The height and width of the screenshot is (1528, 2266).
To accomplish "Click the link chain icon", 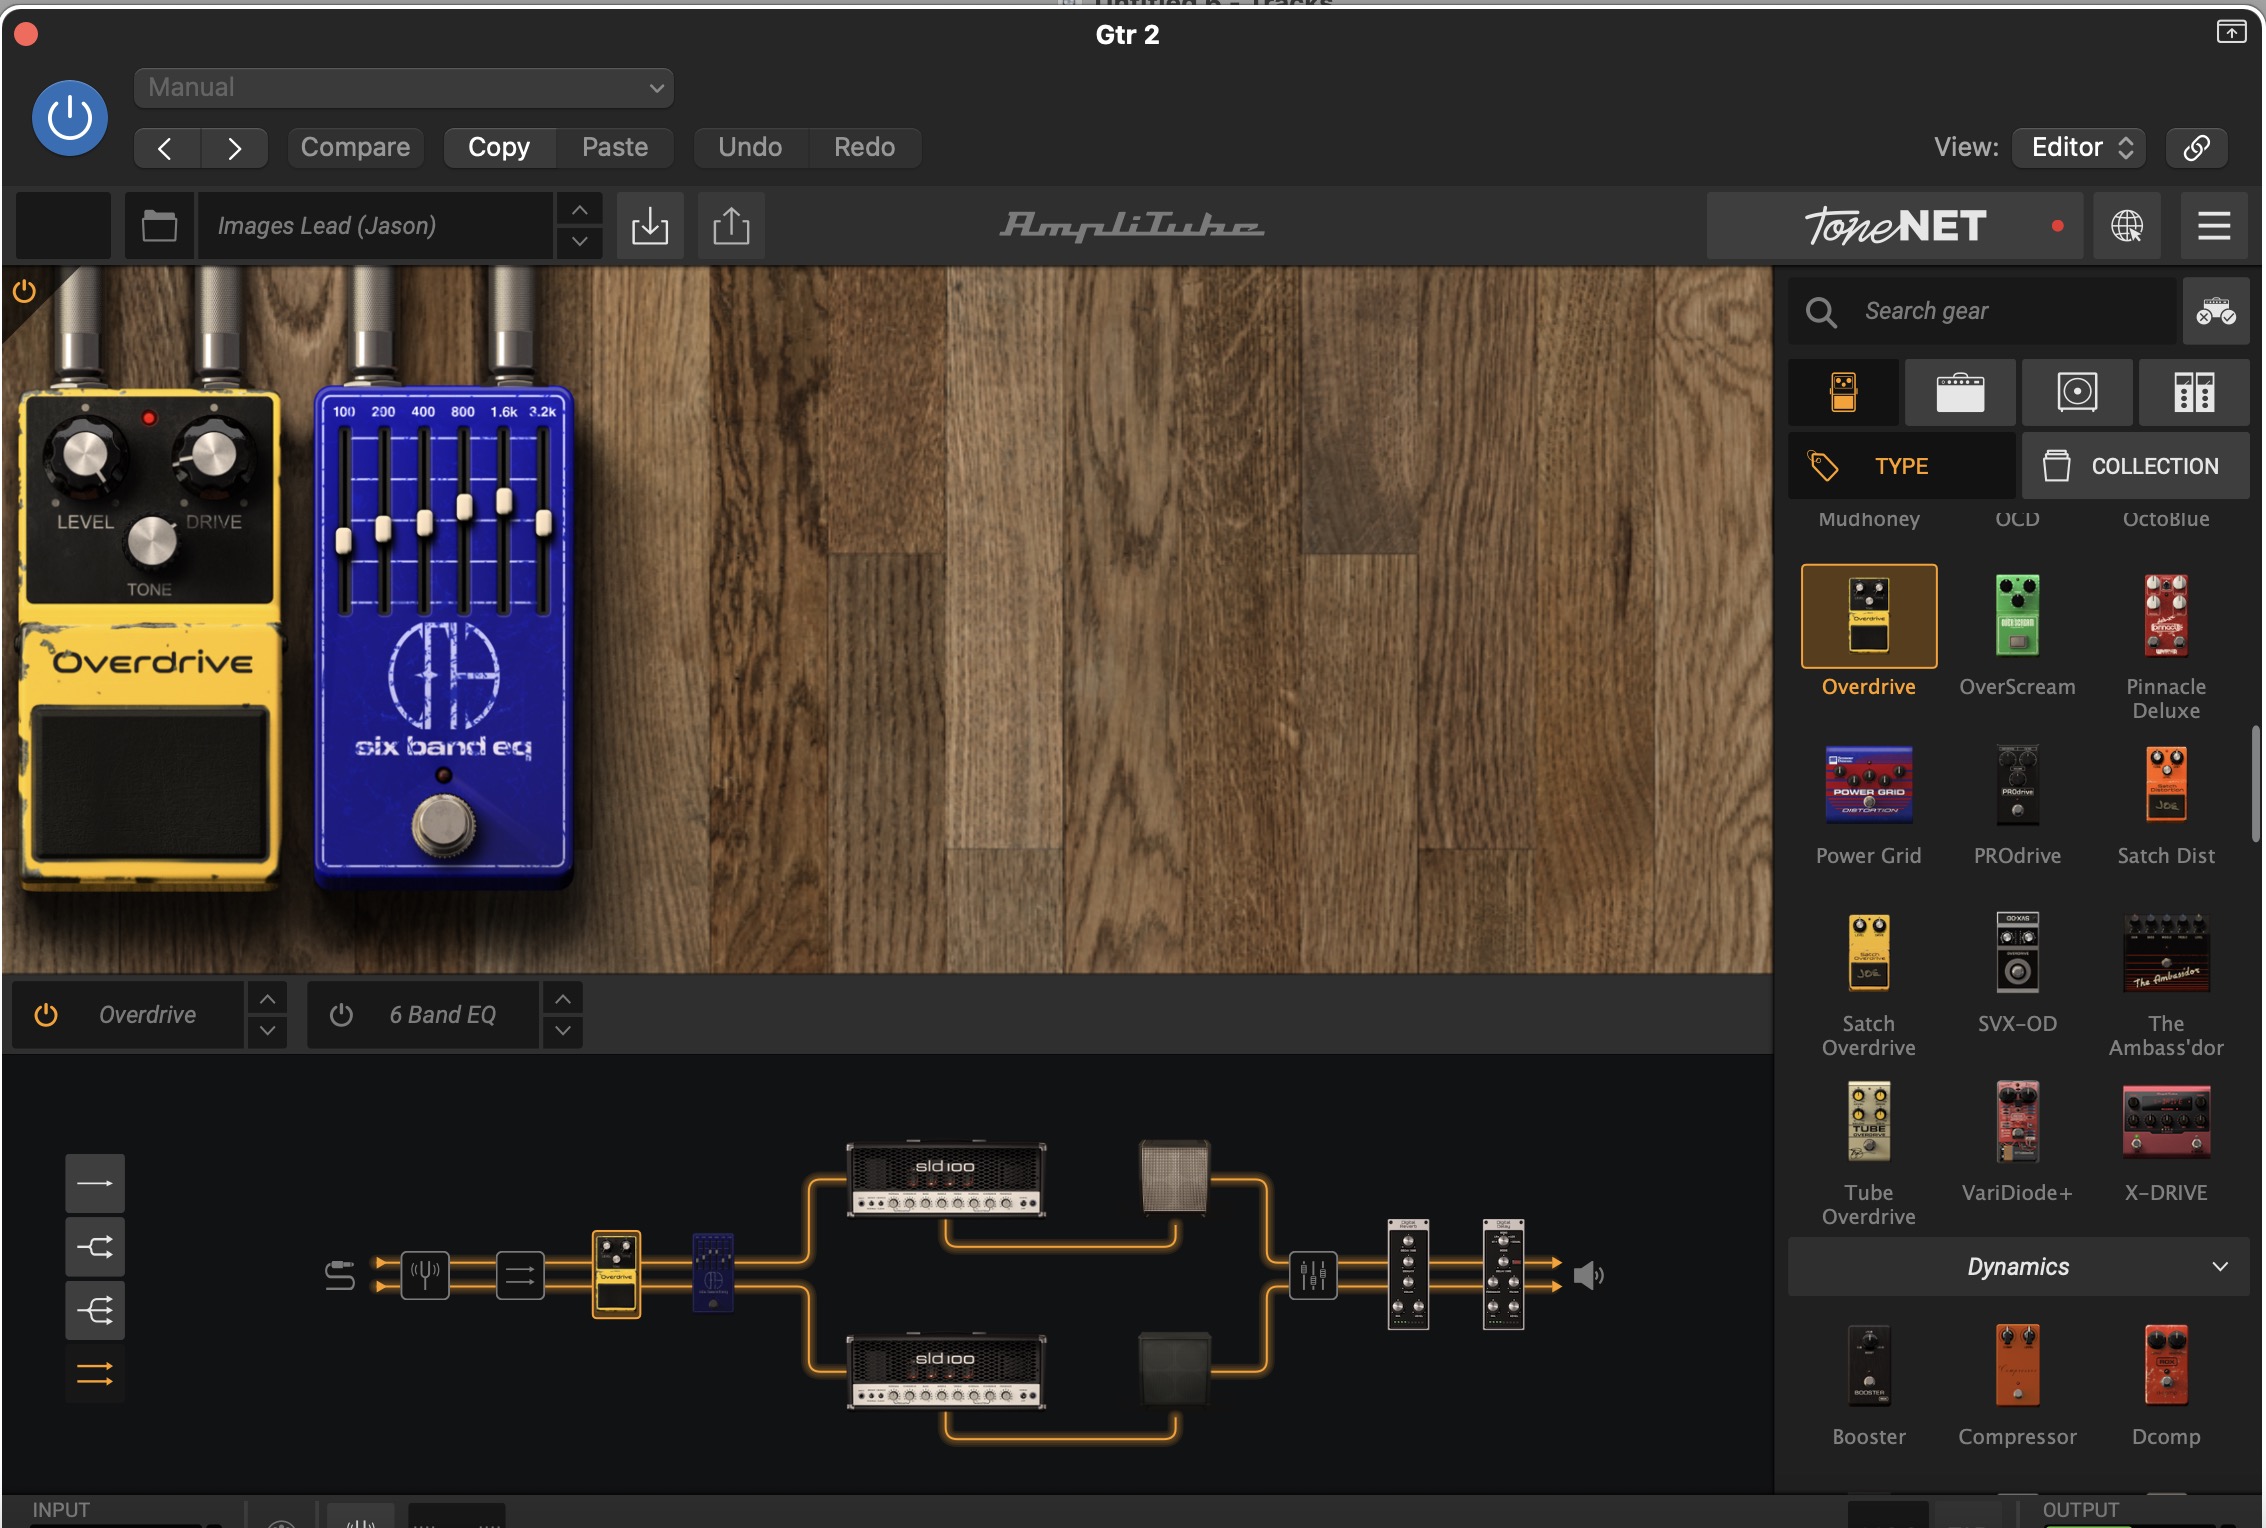I will point(2196,148).
